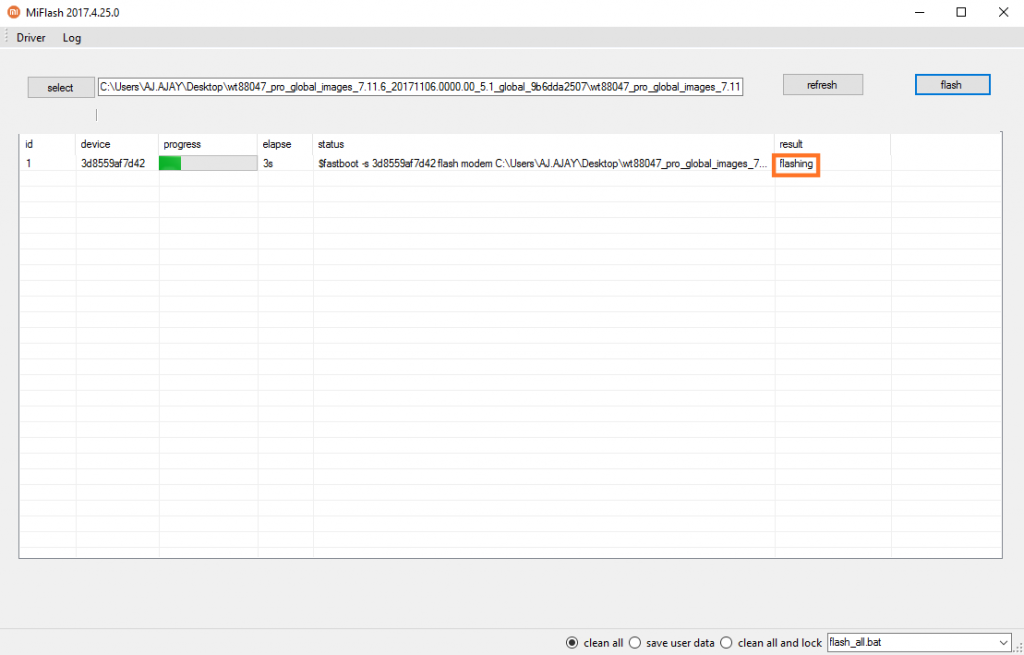Viewport: 1024px width, 655px height.
Task: Click the 3s elapsed time cell
Action: click(268, 164)
